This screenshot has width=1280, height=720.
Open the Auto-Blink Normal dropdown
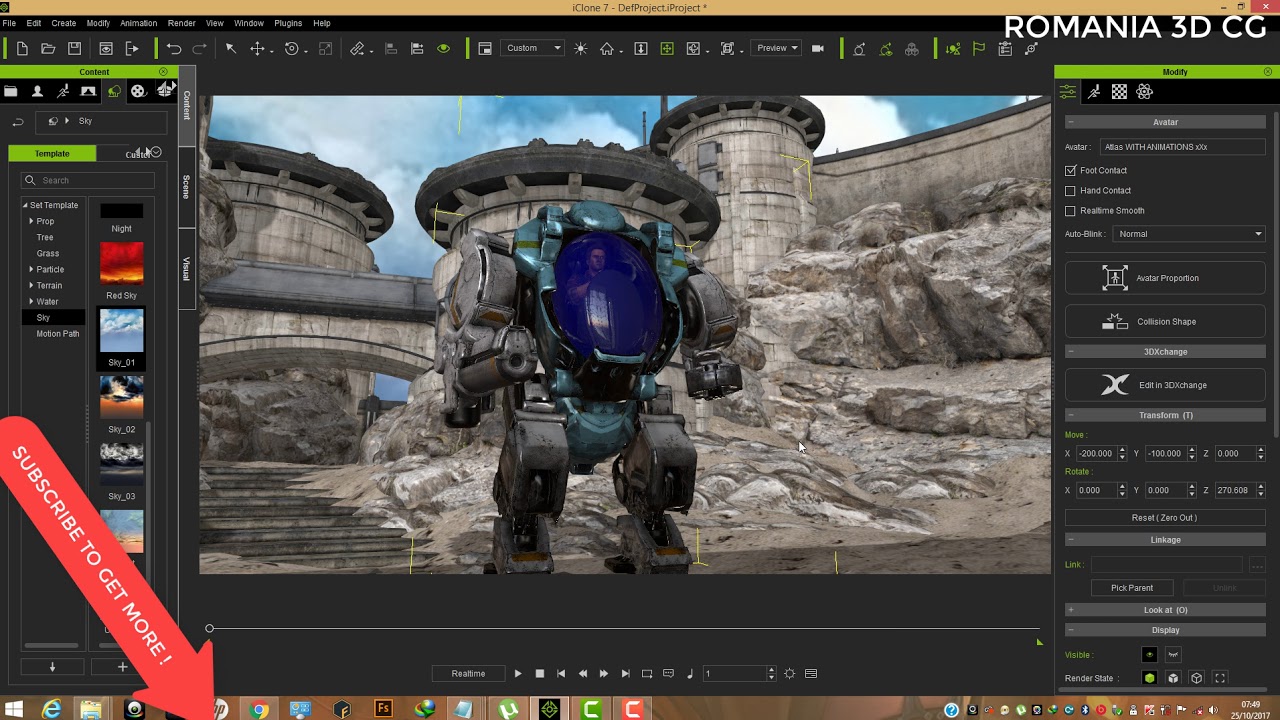pyautogui.click(x=1189, y=234)
